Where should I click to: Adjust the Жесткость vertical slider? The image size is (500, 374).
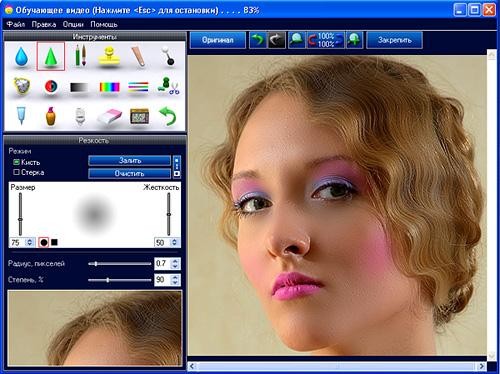[169, 214]
